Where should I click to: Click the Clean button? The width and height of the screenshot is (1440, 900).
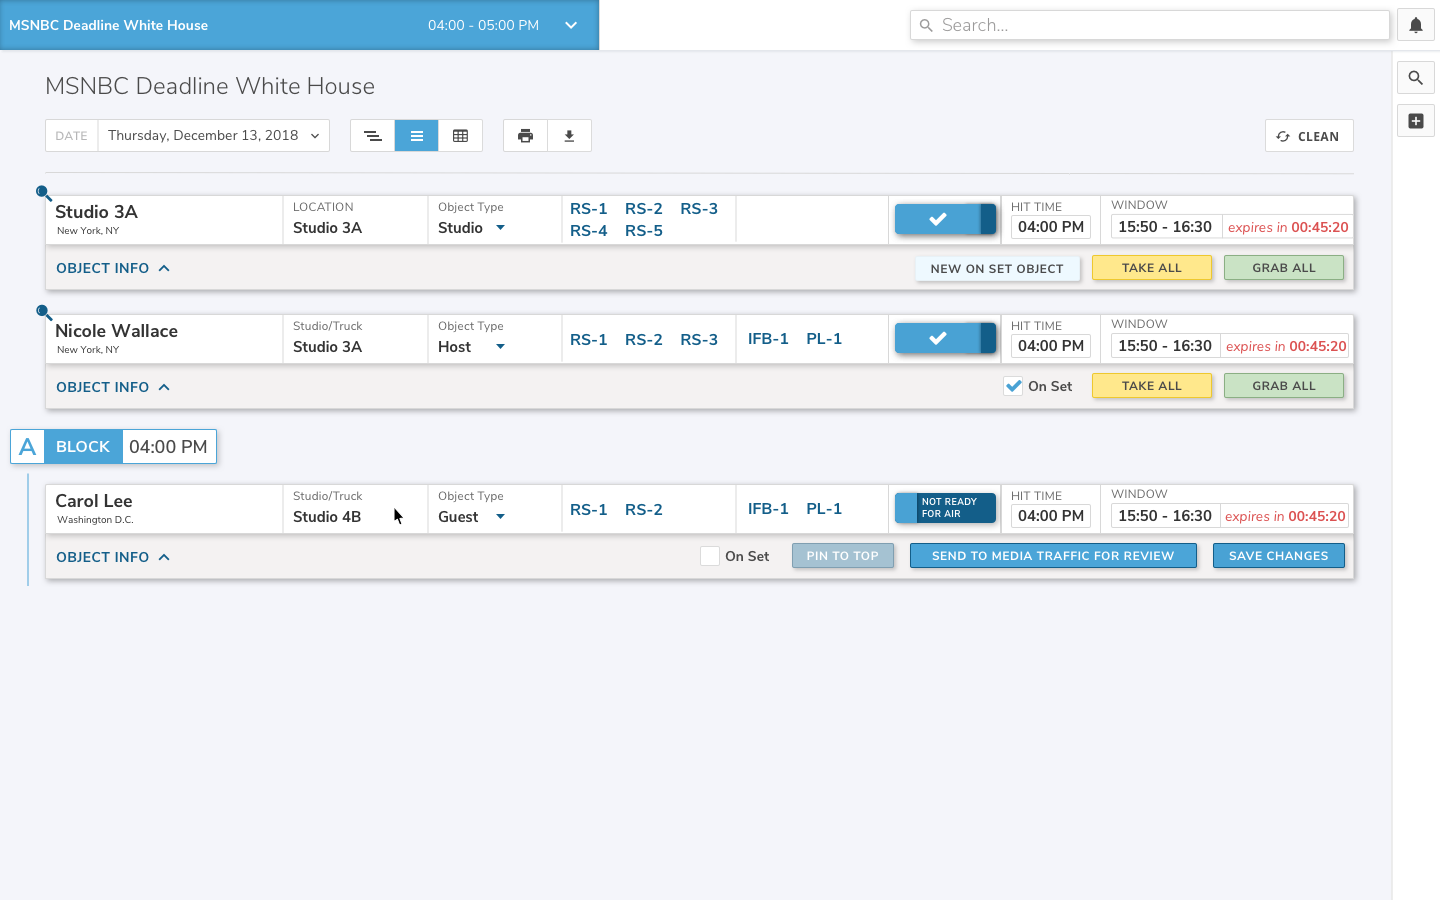point(1308,136)
